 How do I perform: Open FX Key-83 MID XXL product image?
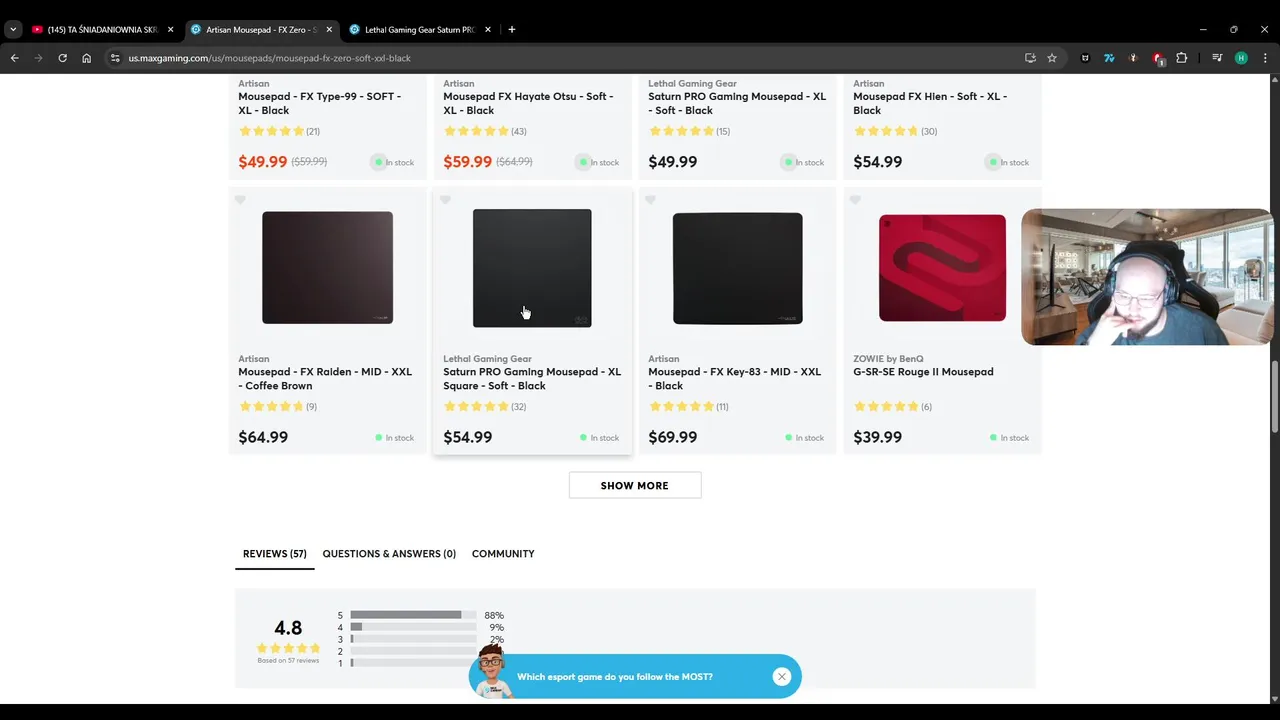pyautogui.click(x=737, y=268)
